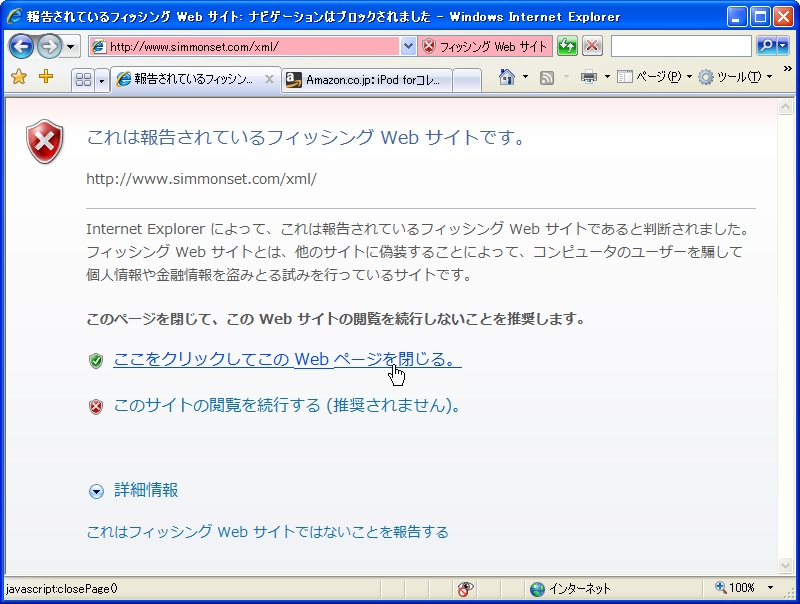Click the RSS feeds icon
The image size is (800, 604).
coord(547,77)
